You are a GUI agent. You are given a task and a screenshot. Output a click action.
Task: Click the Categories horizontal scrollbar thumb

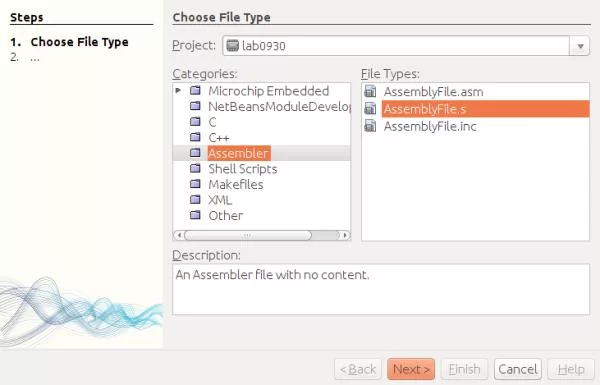(x=248, y=235)
